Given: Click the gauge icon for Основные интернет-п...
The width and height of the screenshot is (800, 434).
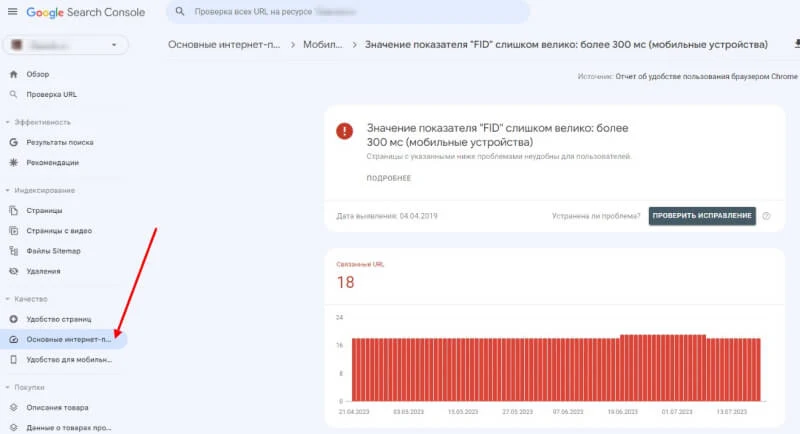Looking at the screenshot, I should pos(13,340).
